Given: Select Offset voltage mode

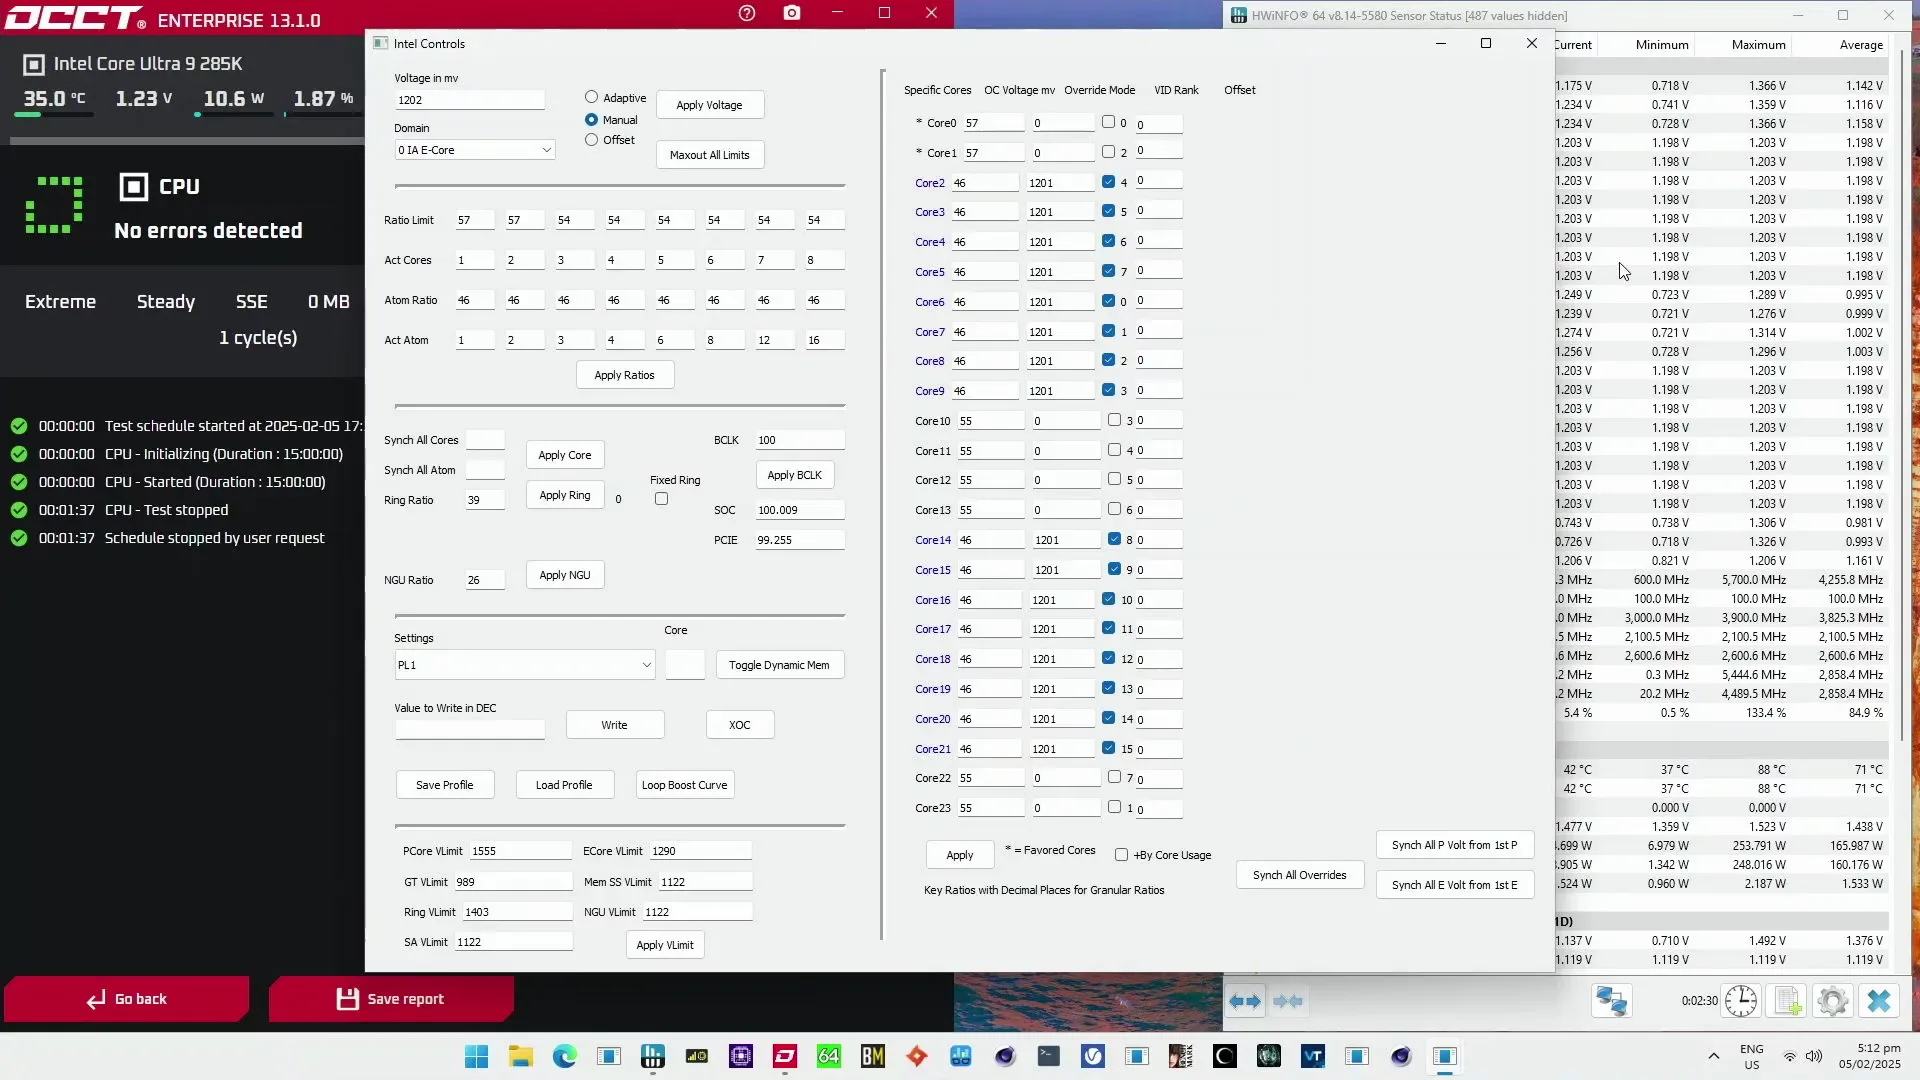Looking at the screenshot, I should coord(591,140).
